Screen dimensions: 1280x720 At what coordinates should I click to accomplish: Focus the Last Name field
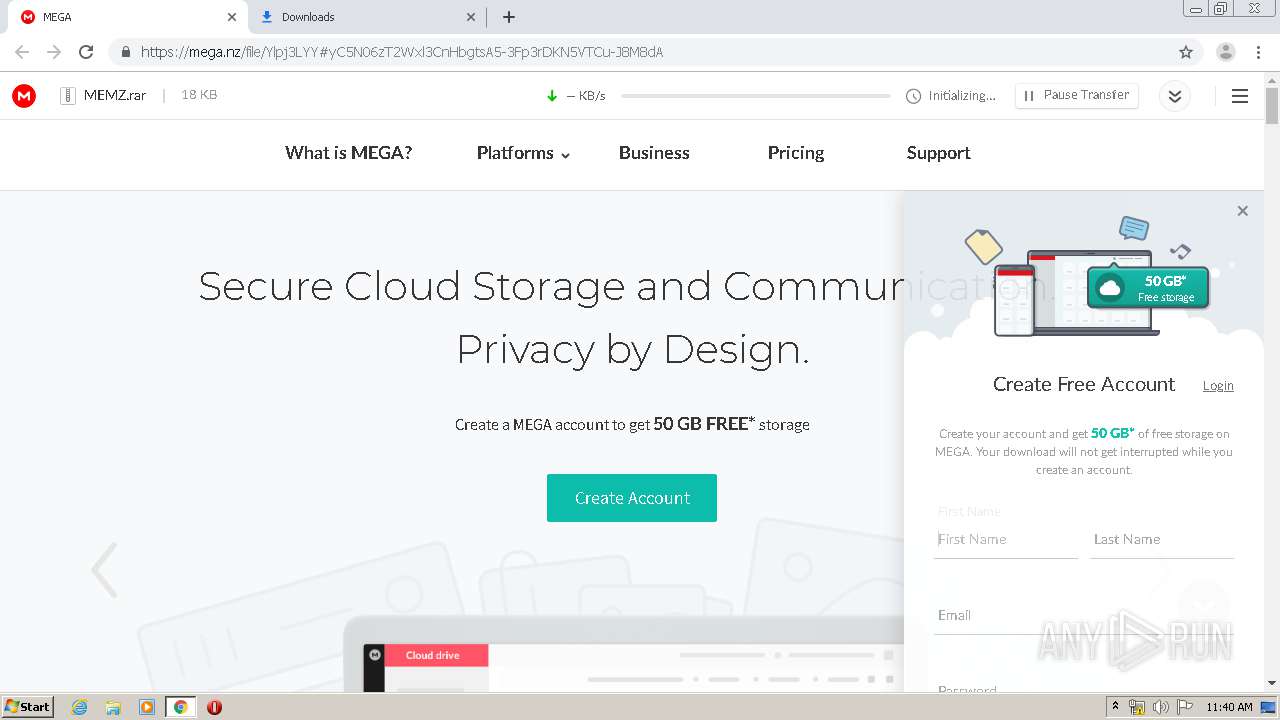click(x=1162, y=539)
